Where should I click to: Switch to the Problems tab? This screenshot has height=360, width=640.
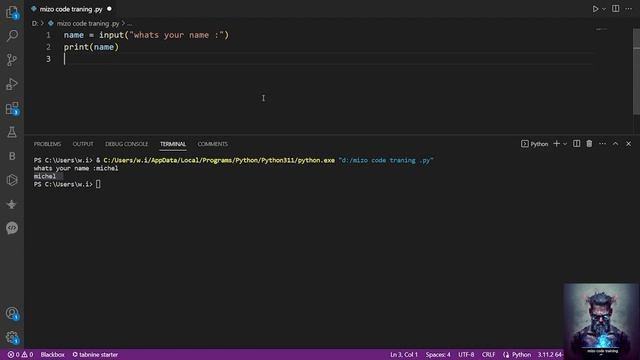click(47, 144)
